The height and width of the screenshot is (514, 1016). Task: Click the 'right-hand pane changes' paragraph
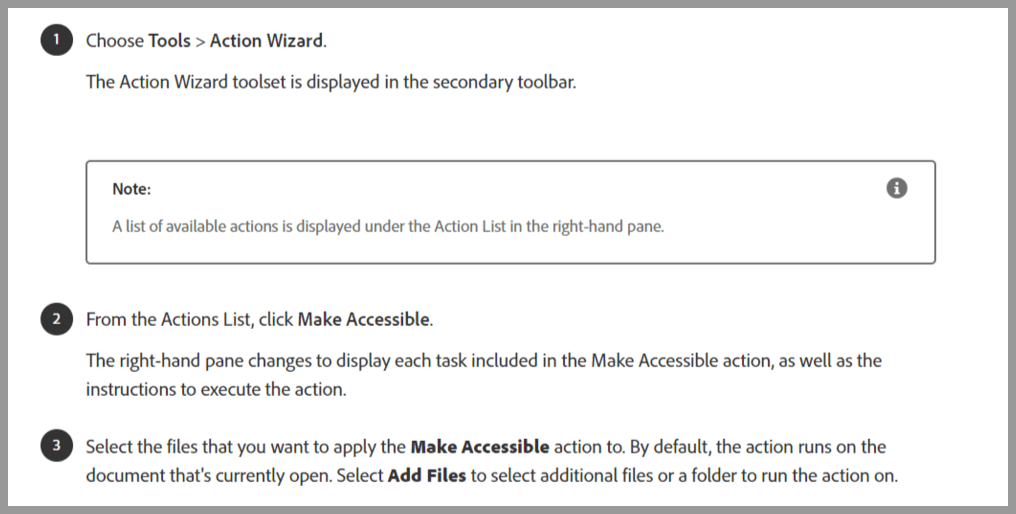(484, 375)
